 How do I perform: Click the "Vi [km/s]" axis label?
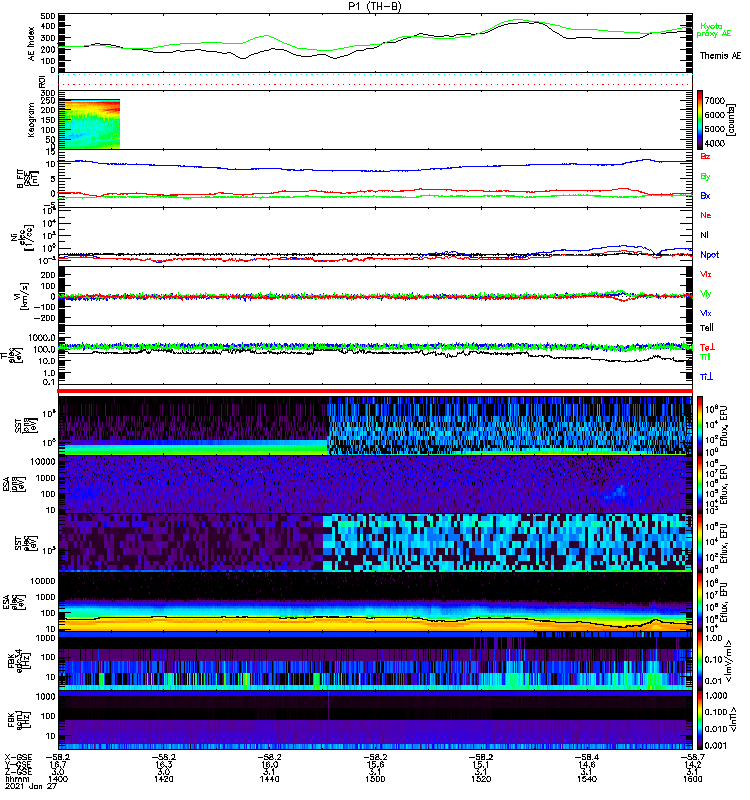tap(23, 296)
